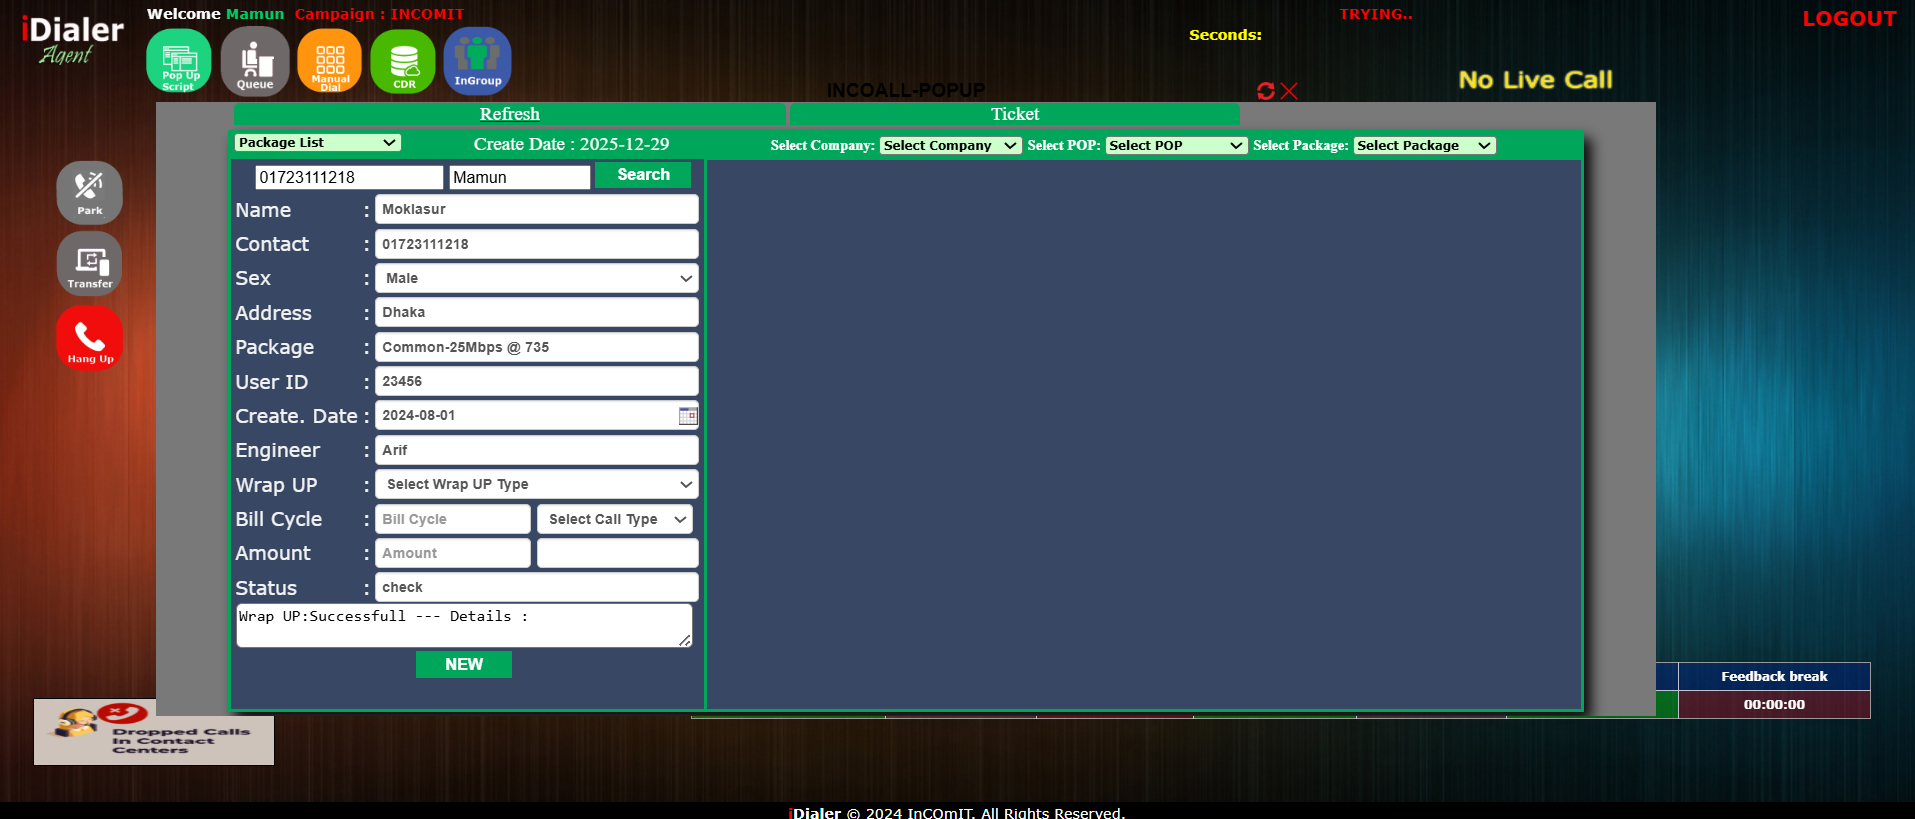Viewport: 1915px width, 819px height.
Task: Open the Pop Up Script icon
Action: click(179, 61)
